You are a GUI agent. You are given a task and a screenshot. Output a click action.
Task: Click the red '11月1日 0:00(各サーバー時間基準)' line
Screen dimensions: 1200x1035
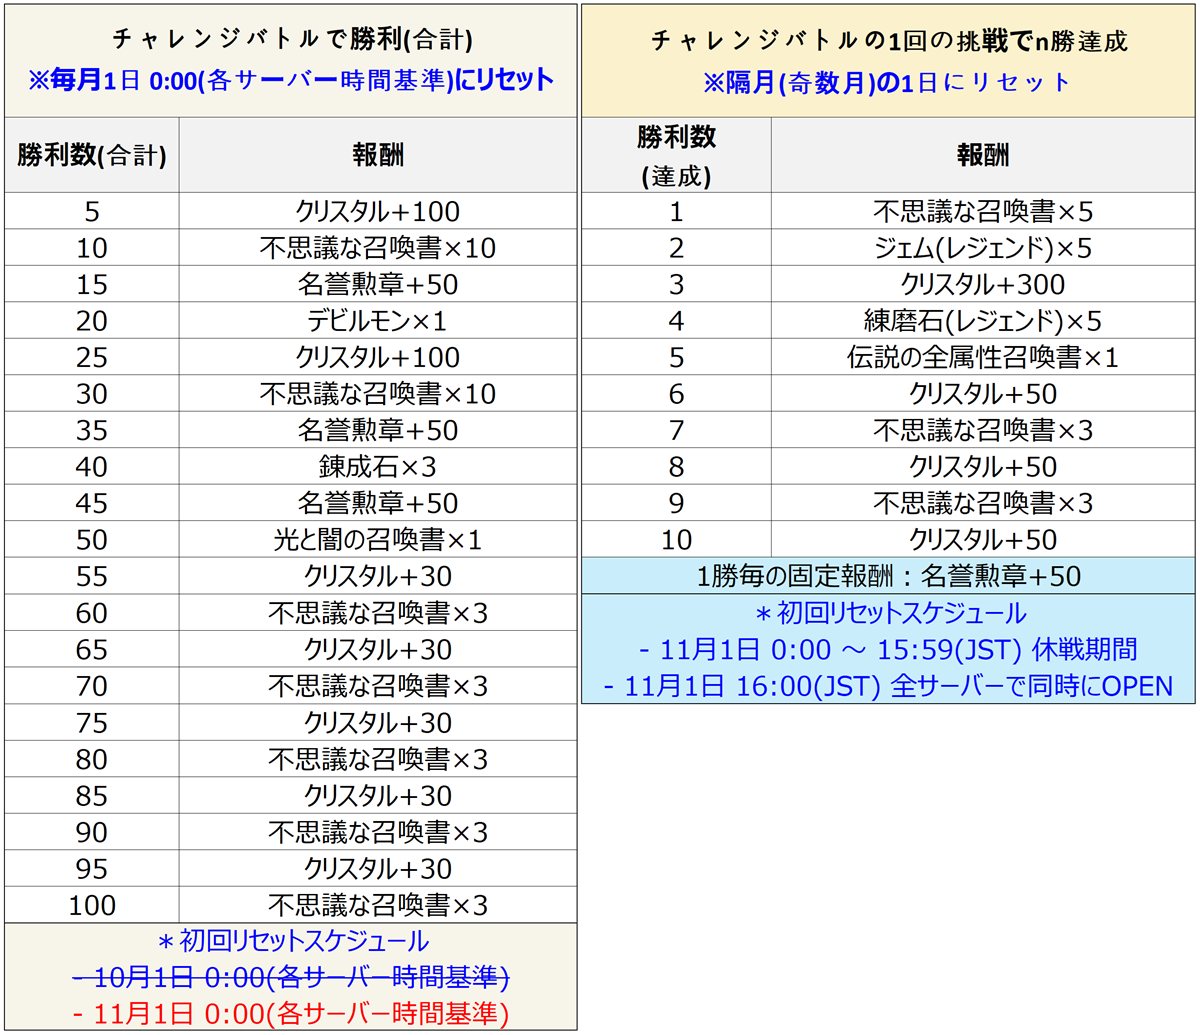click(291, 1013)
